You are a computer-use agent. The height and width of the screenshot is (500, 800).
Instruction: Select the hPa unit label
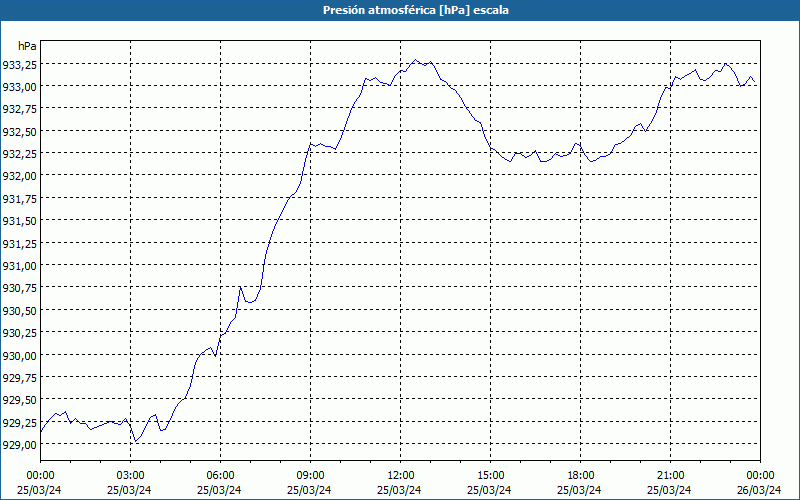click(x=27, y=46)
